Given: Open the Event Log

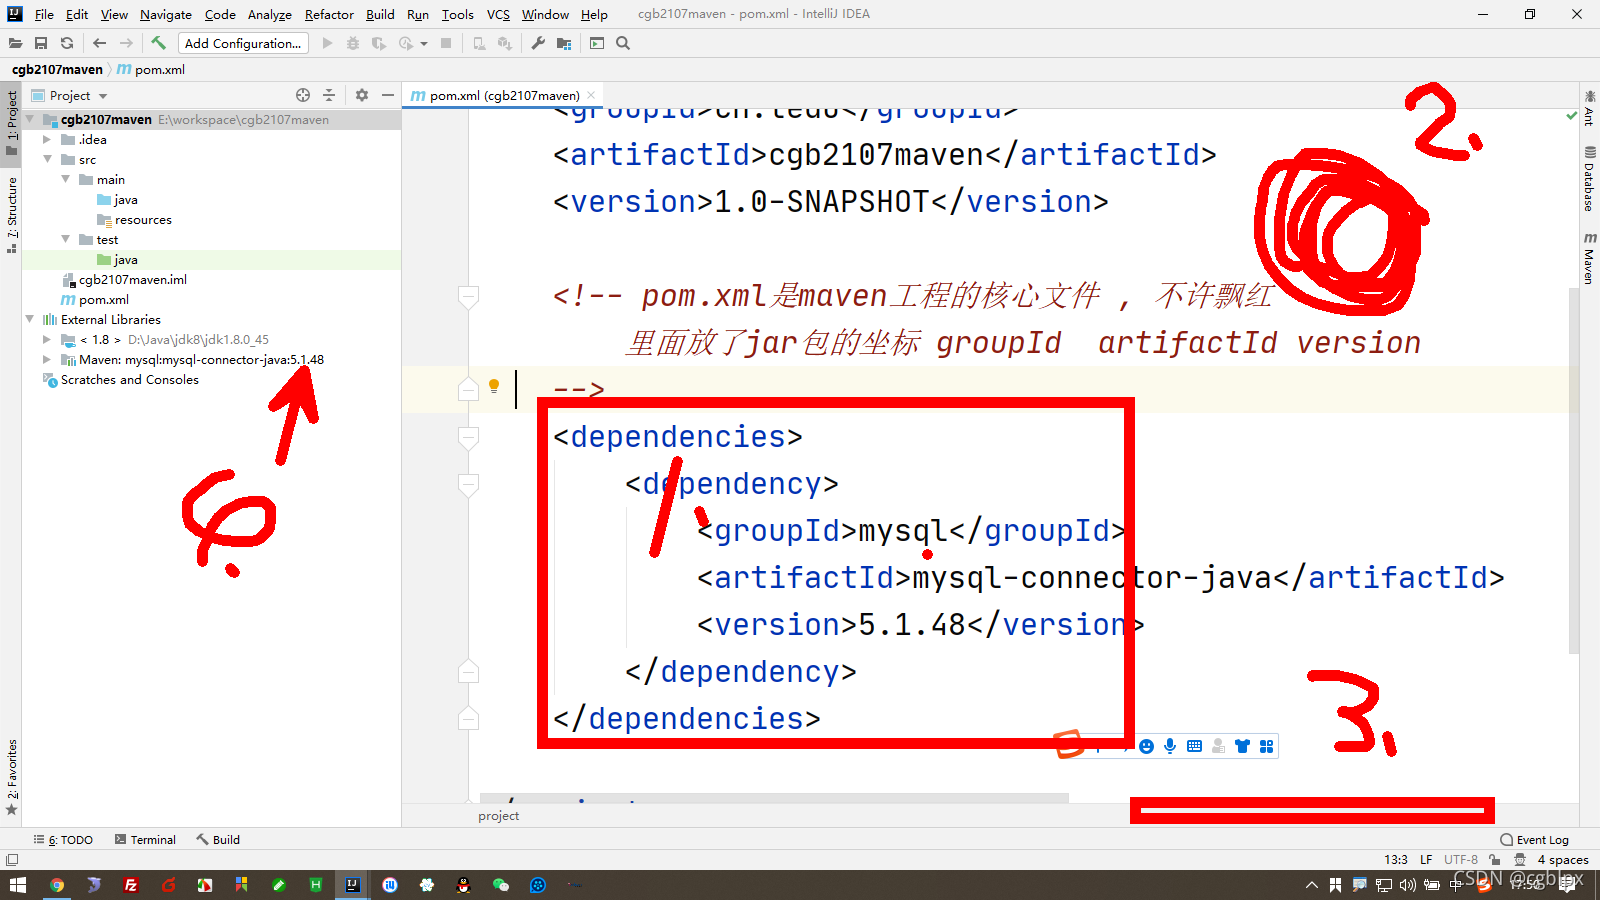Looking at the screenshot, I should point(1535,840).
